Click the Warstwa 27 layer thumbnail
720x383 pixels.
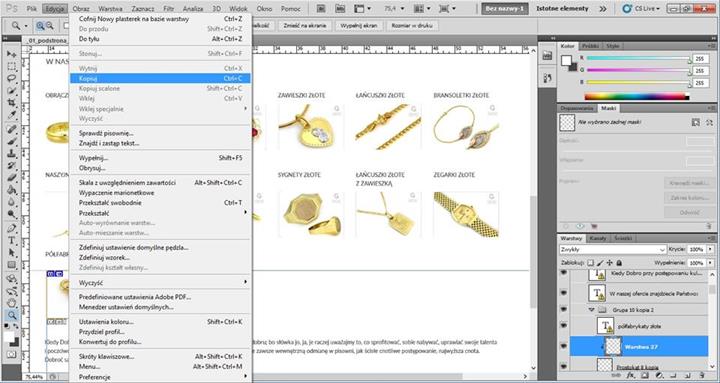pos(613,346)
